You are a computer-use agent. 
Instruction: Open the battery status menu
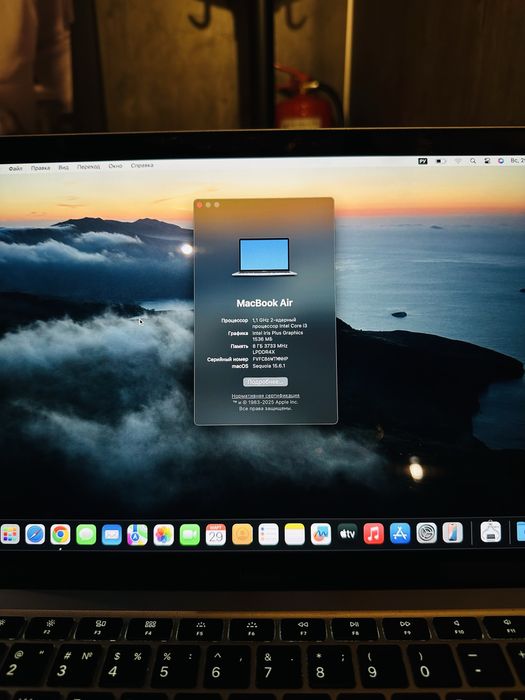[x=441, y=161]
